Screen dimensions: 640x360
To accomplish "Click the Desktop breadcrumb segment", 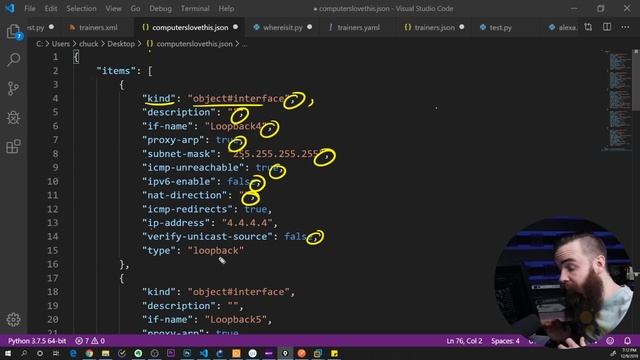I will click(121, 44).
